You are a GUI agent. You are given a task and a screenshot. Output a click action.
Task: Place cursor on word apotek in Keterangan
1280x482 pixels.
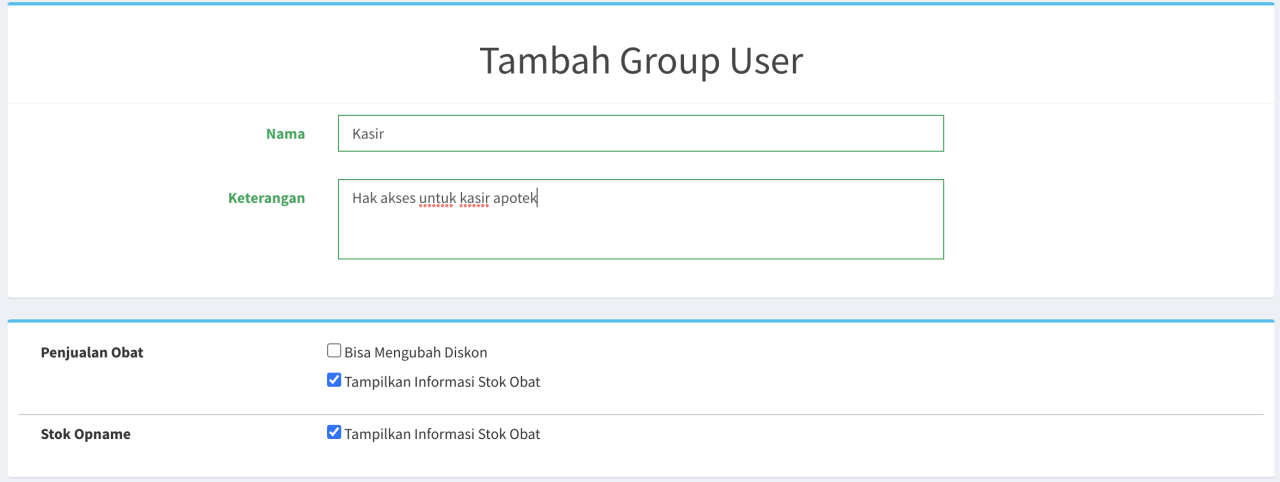point(515,199)
